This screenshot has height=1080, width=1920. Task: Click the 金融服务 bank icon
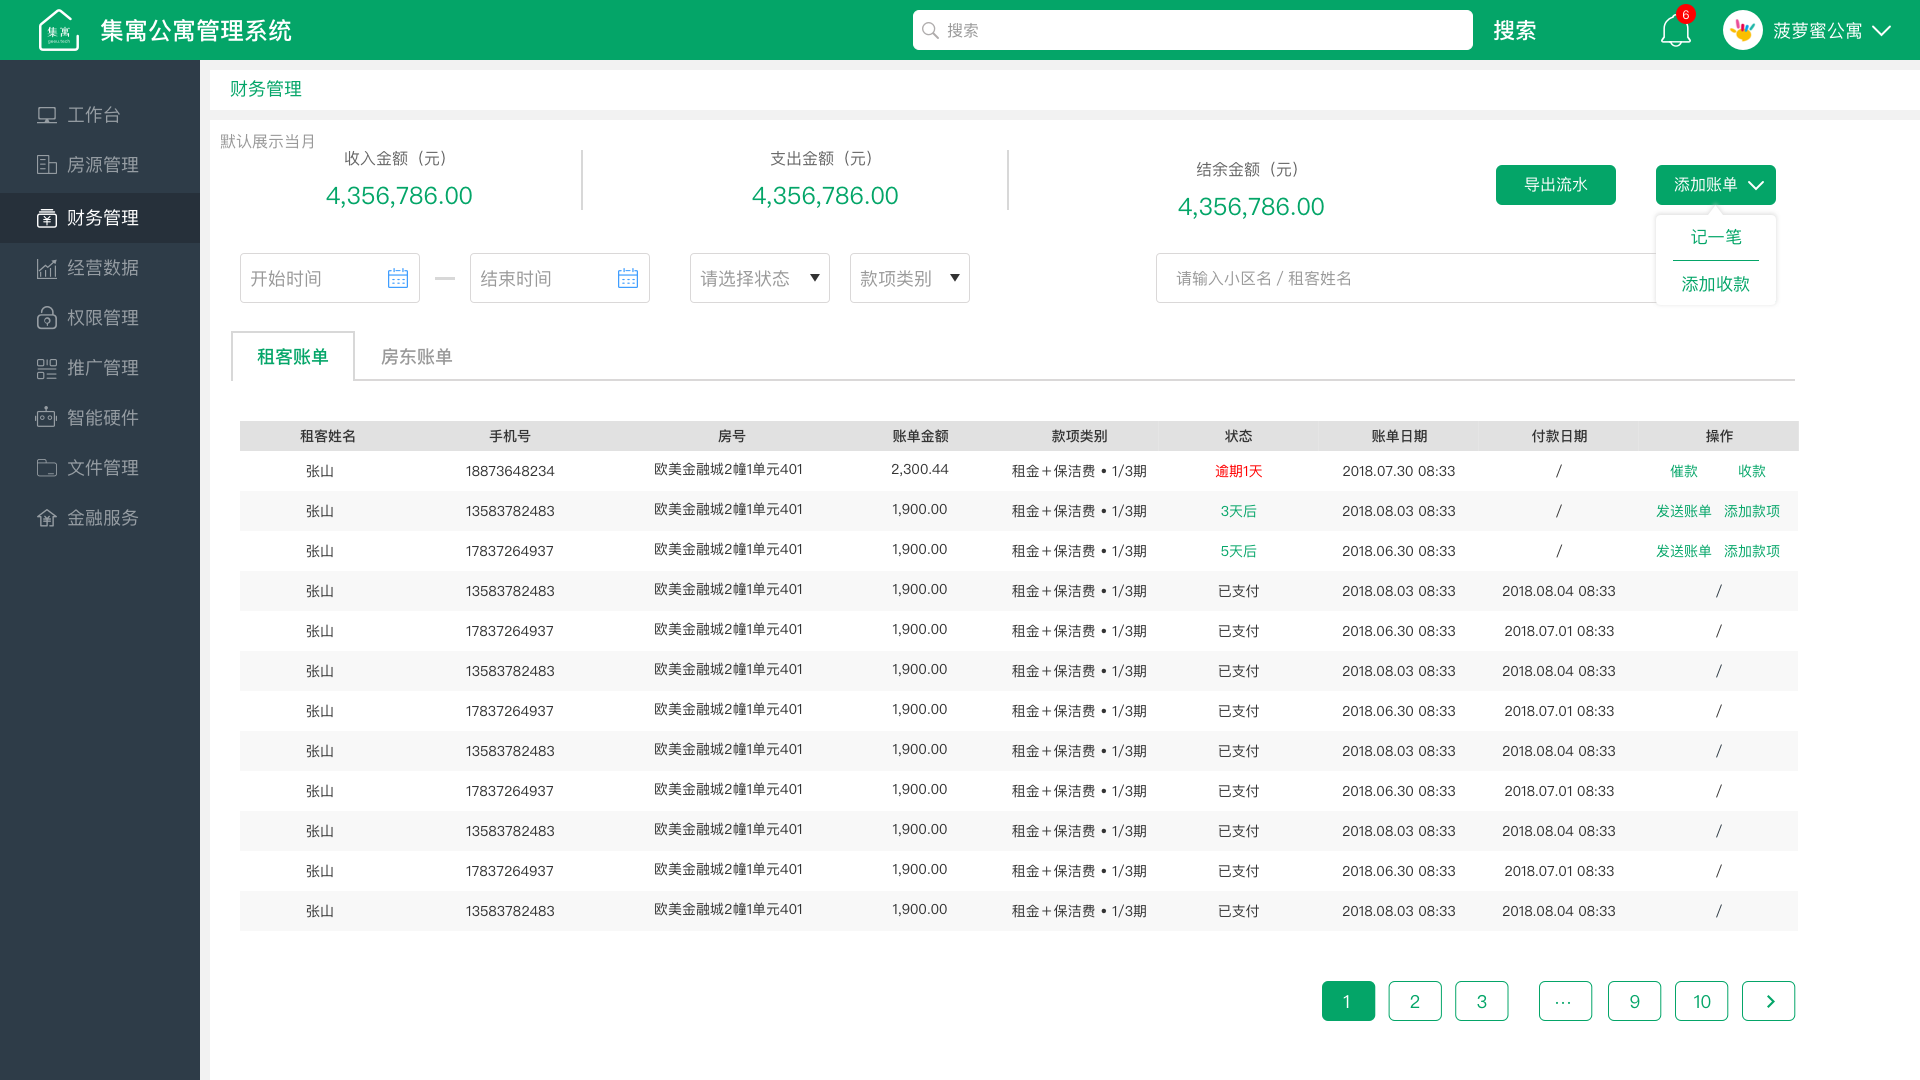click(47, 518)
